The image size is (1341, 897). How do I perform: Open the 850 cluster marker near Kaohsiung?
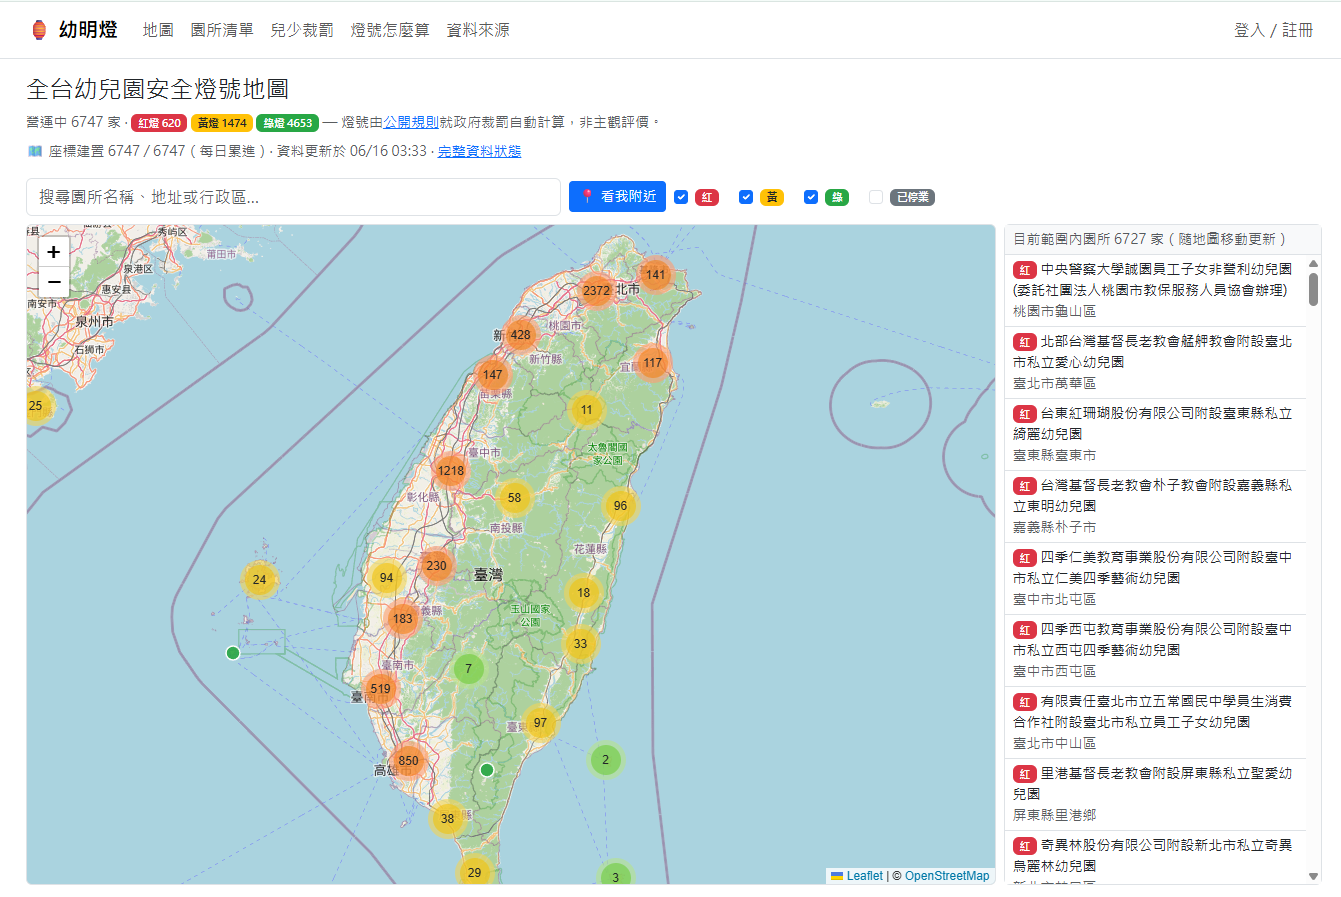point(409,760)
